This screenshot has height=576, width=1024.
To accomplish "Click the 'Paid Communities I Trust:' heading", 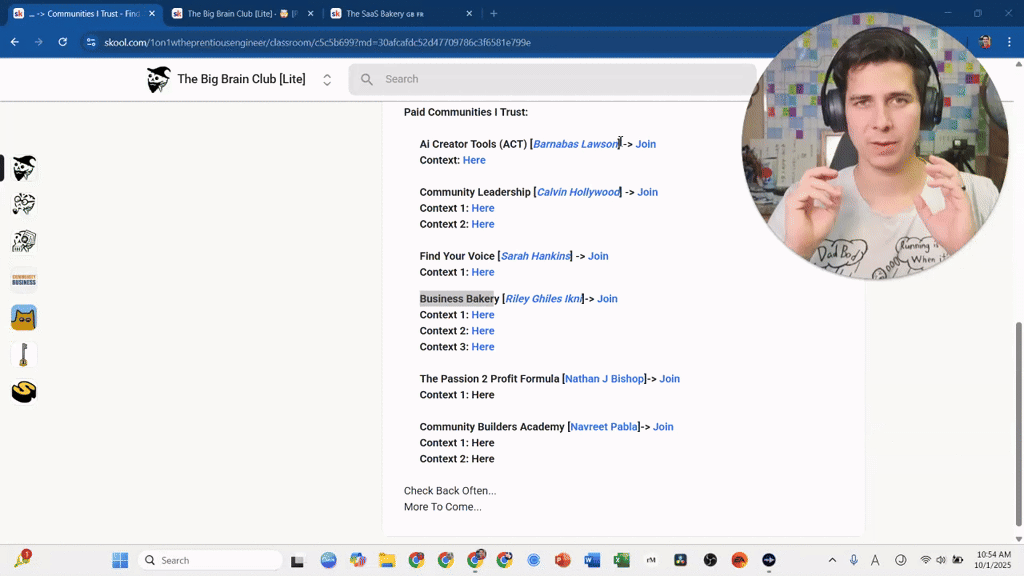I will [x=466, y=112].
